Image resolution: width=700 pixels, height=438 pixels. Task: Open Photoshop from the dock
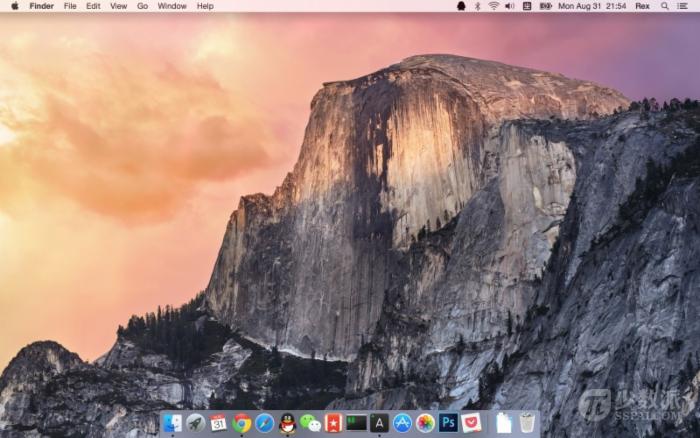click(x=448, y=422)
